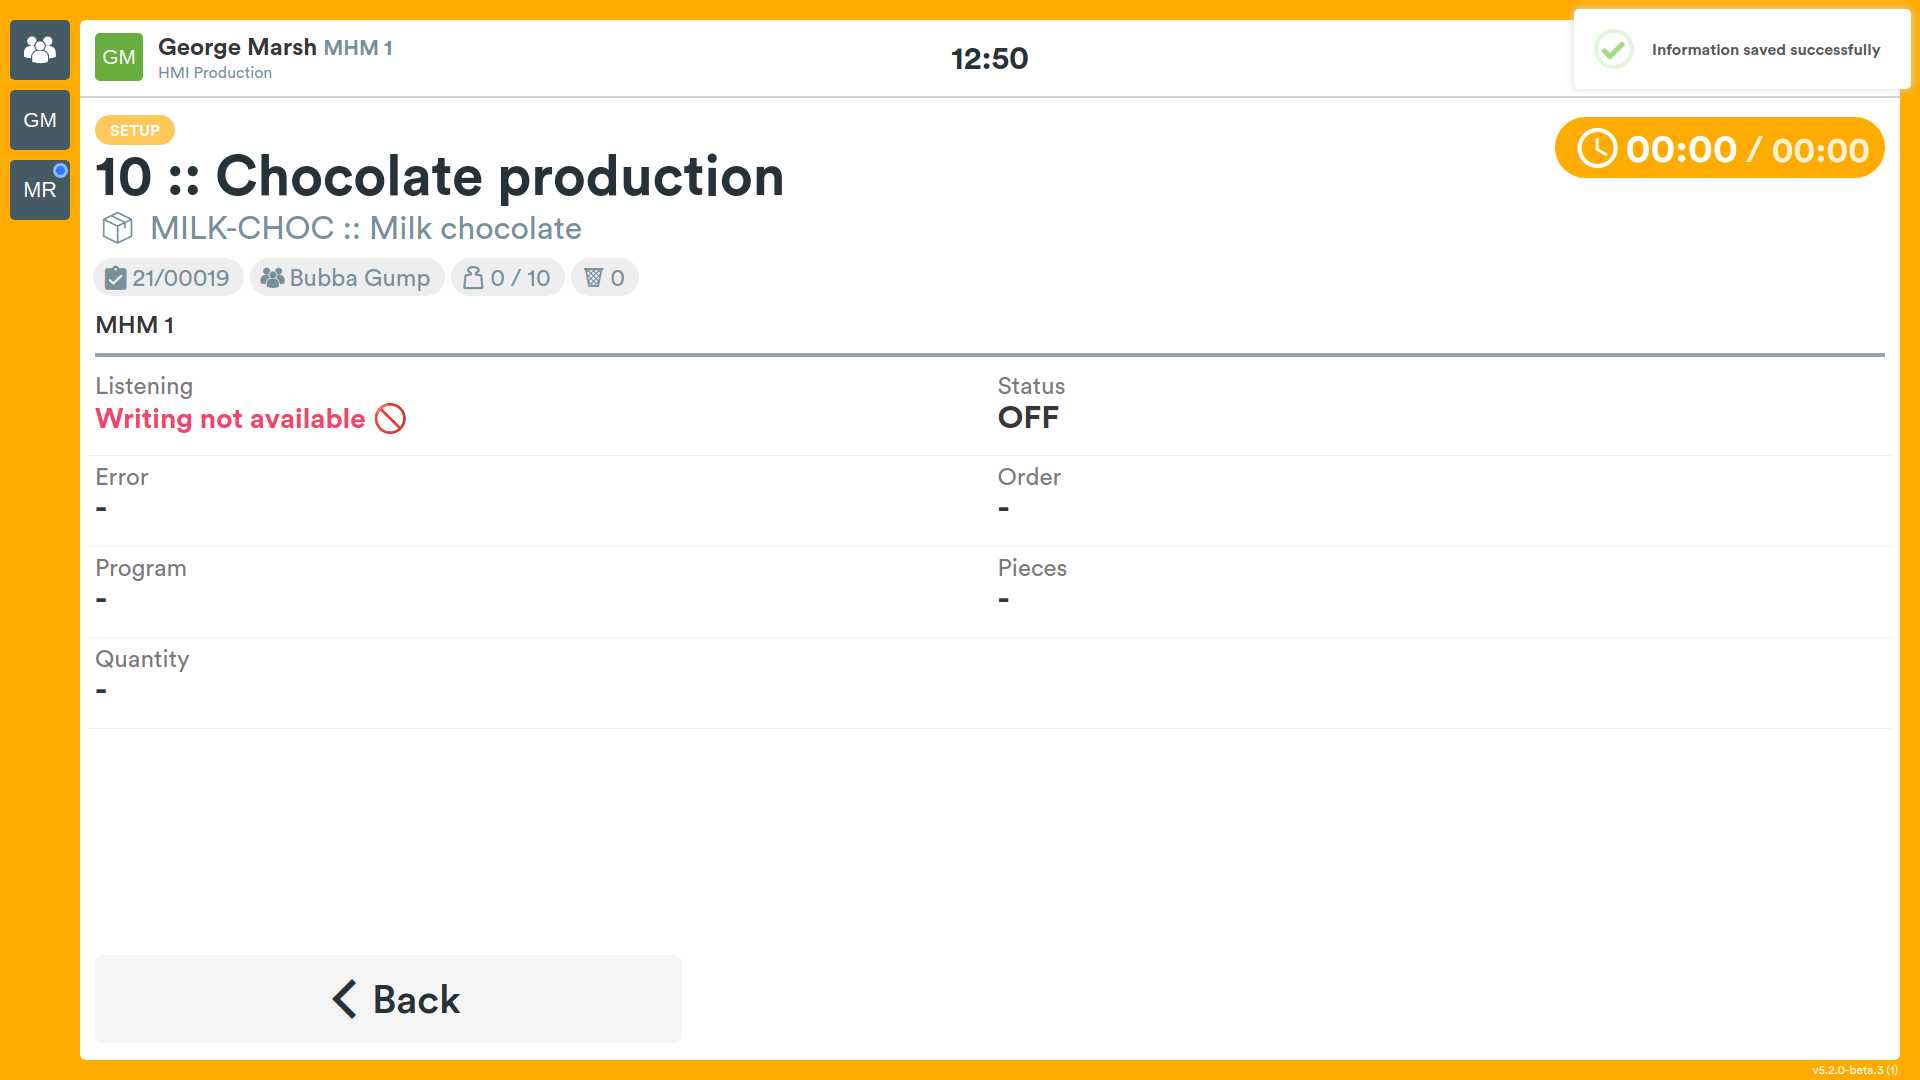Select the GM user tile in sidebar
The height and width of the screenshot is (1080, 1920).
(x=40, y=120)
